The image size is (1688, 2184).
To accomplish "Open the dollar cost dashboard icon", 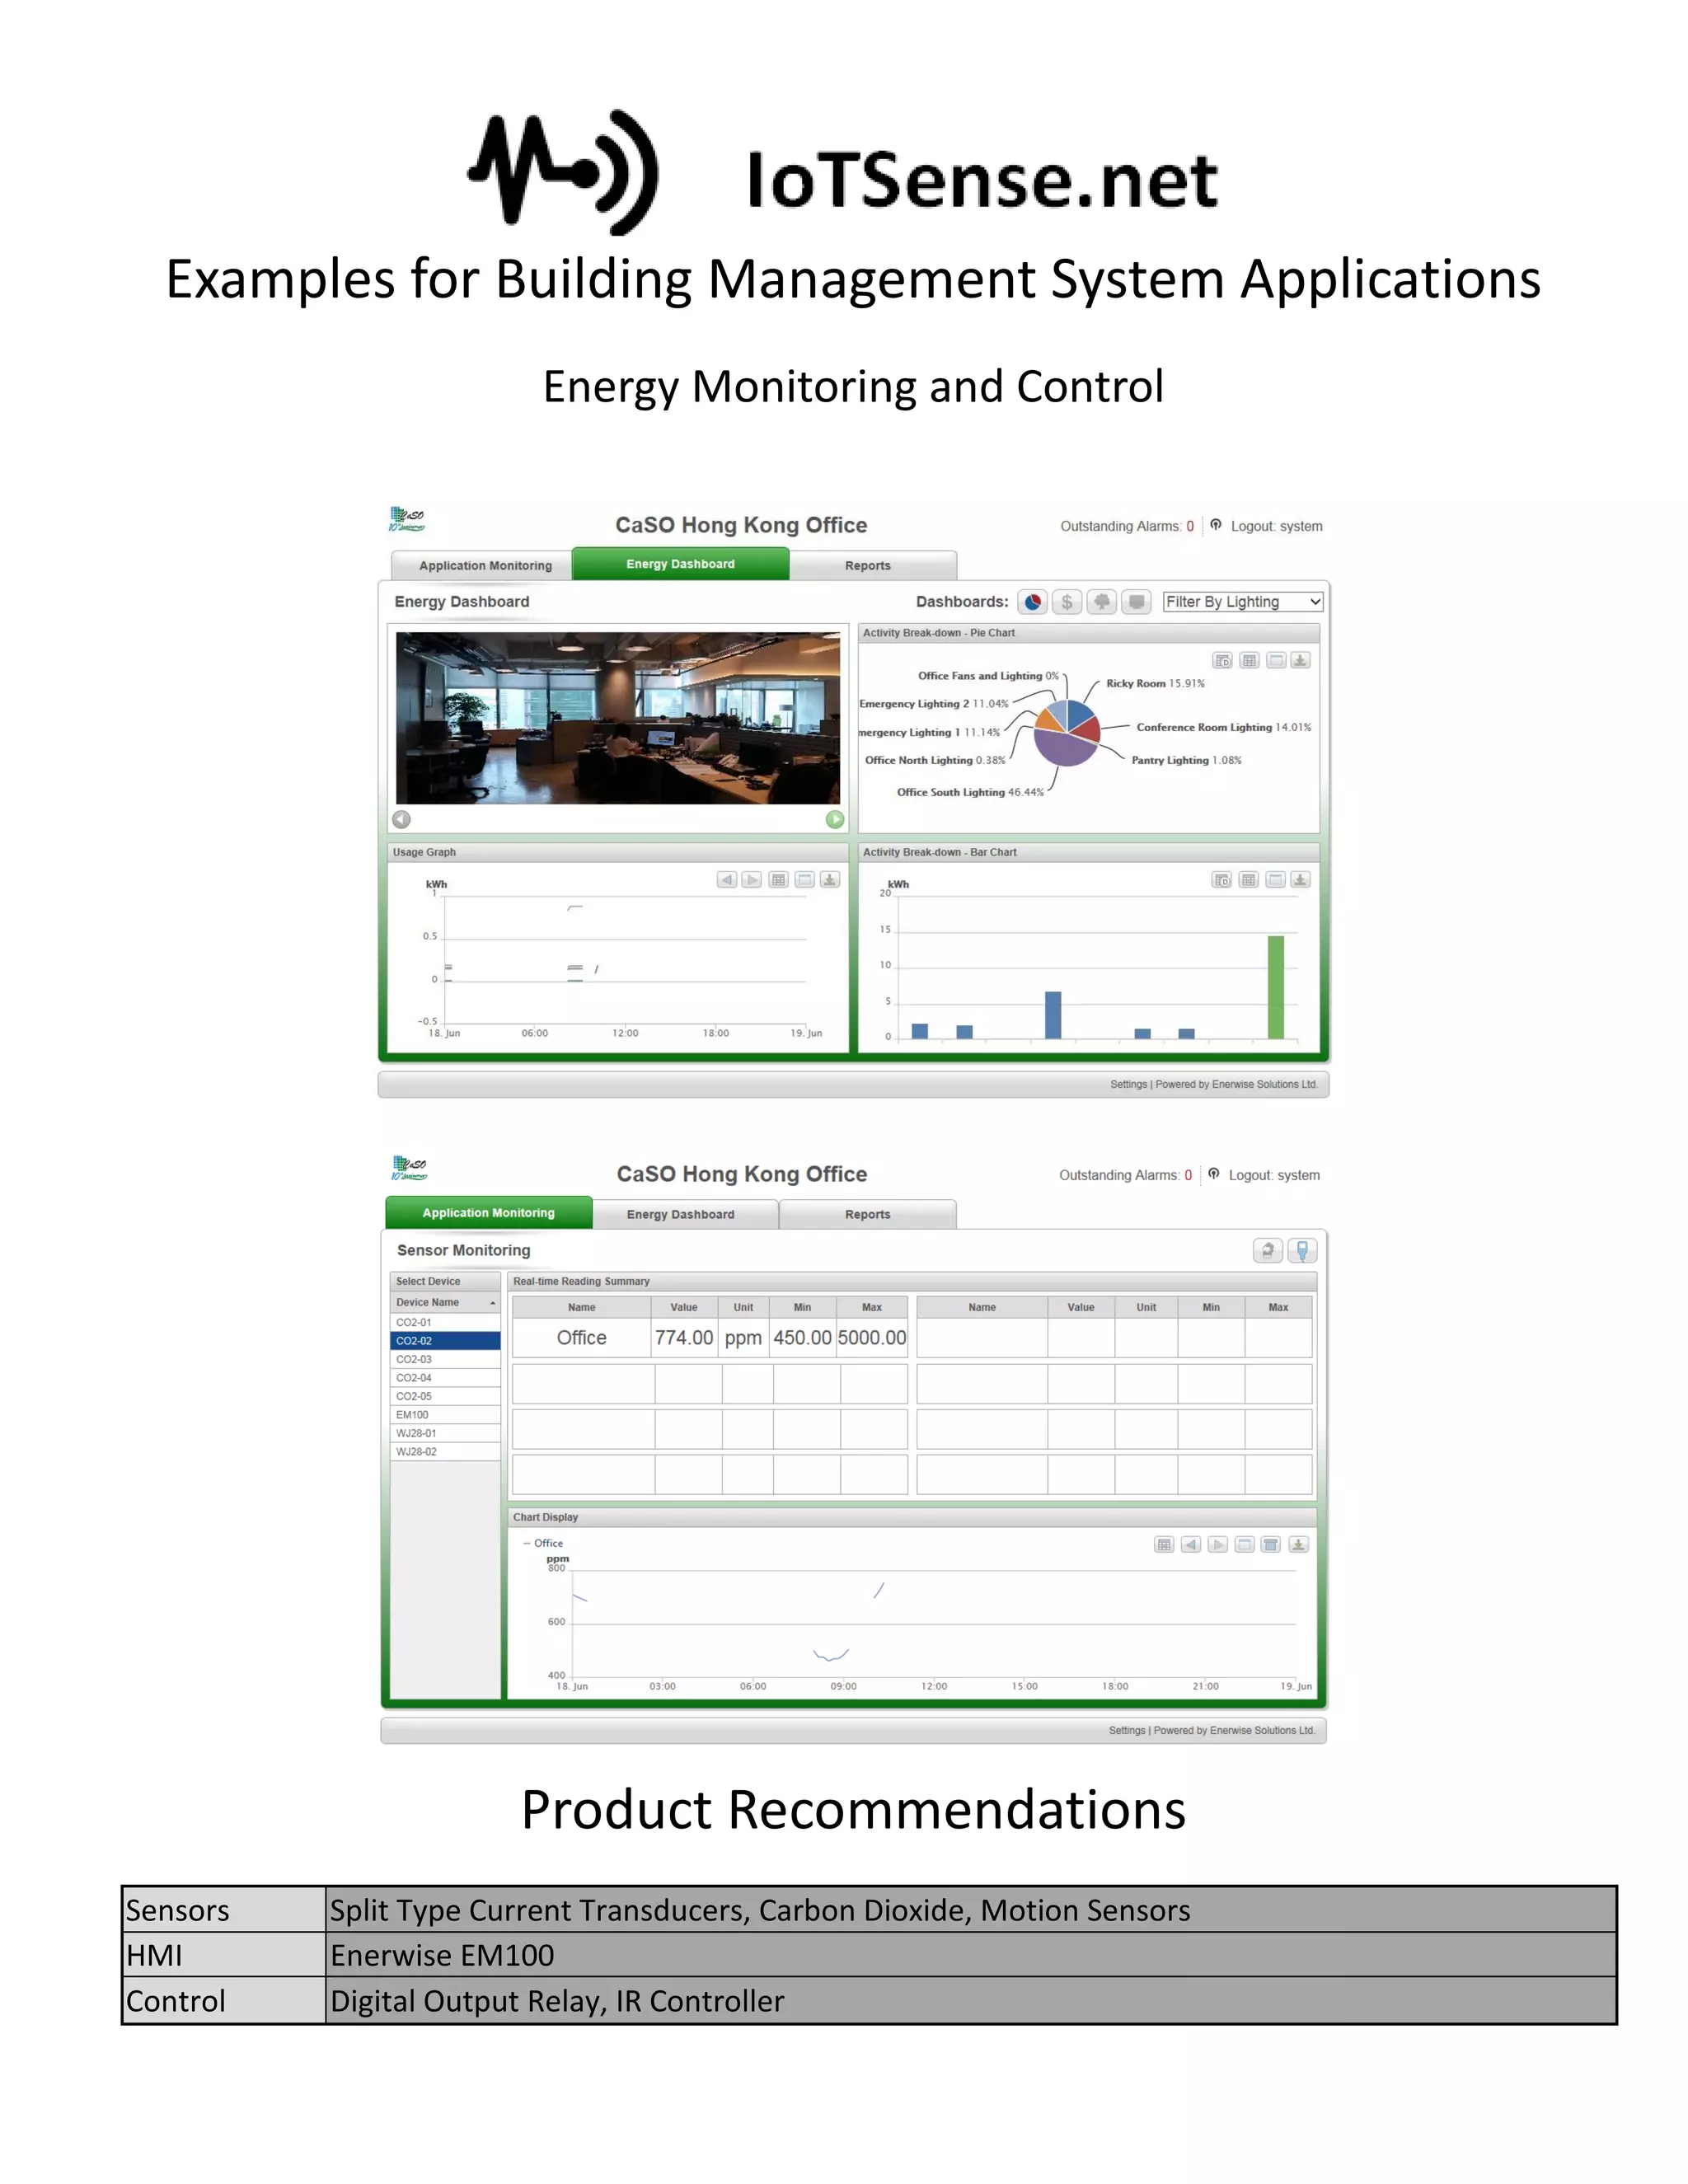I will coord(1067,602).
